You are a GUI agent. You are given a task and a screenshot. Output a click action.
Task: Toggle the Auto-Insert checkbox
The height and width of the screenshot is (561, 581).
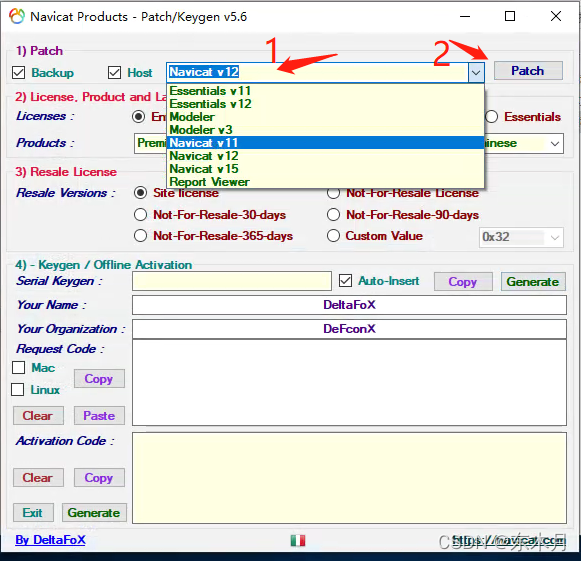[x=345, y=281]
